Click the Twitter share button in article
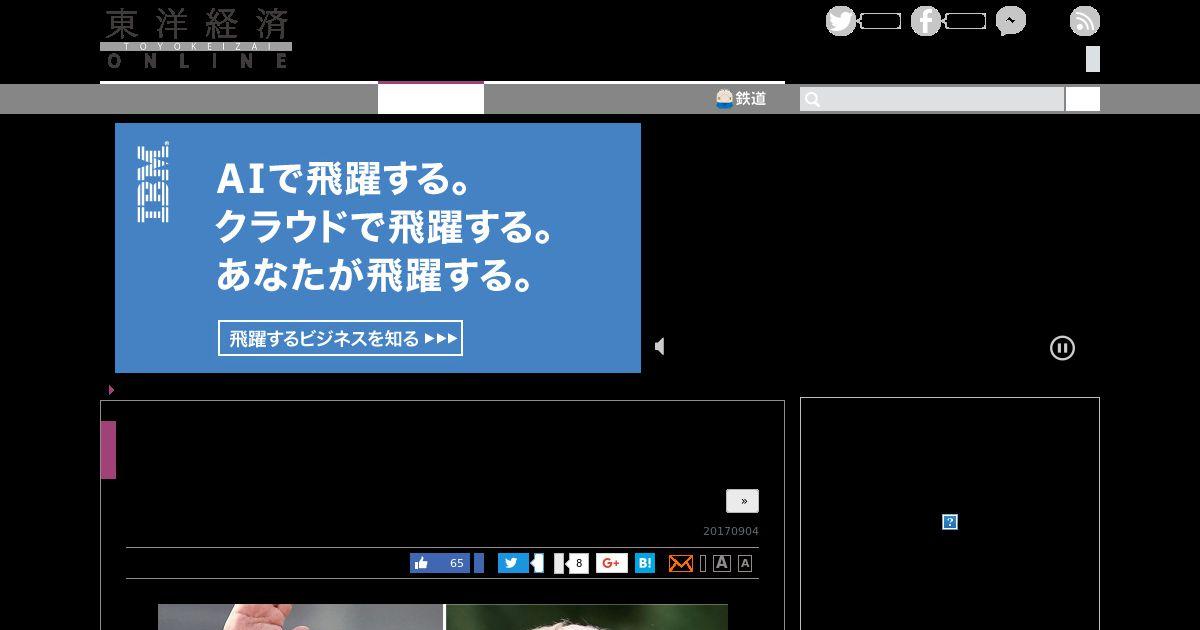The width and height of the screenshot is (1200, 630). pyautogui.click(x=513, y=563)
